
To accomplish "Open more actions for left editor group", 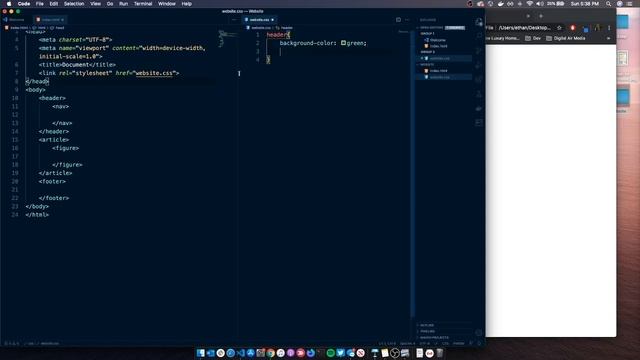I will (x=234, y=20).
